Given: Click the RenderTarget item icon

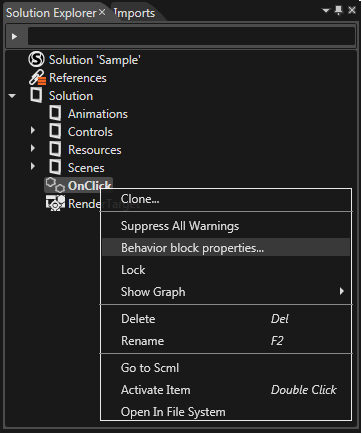Looking at the screenshot, I should 55,203.
